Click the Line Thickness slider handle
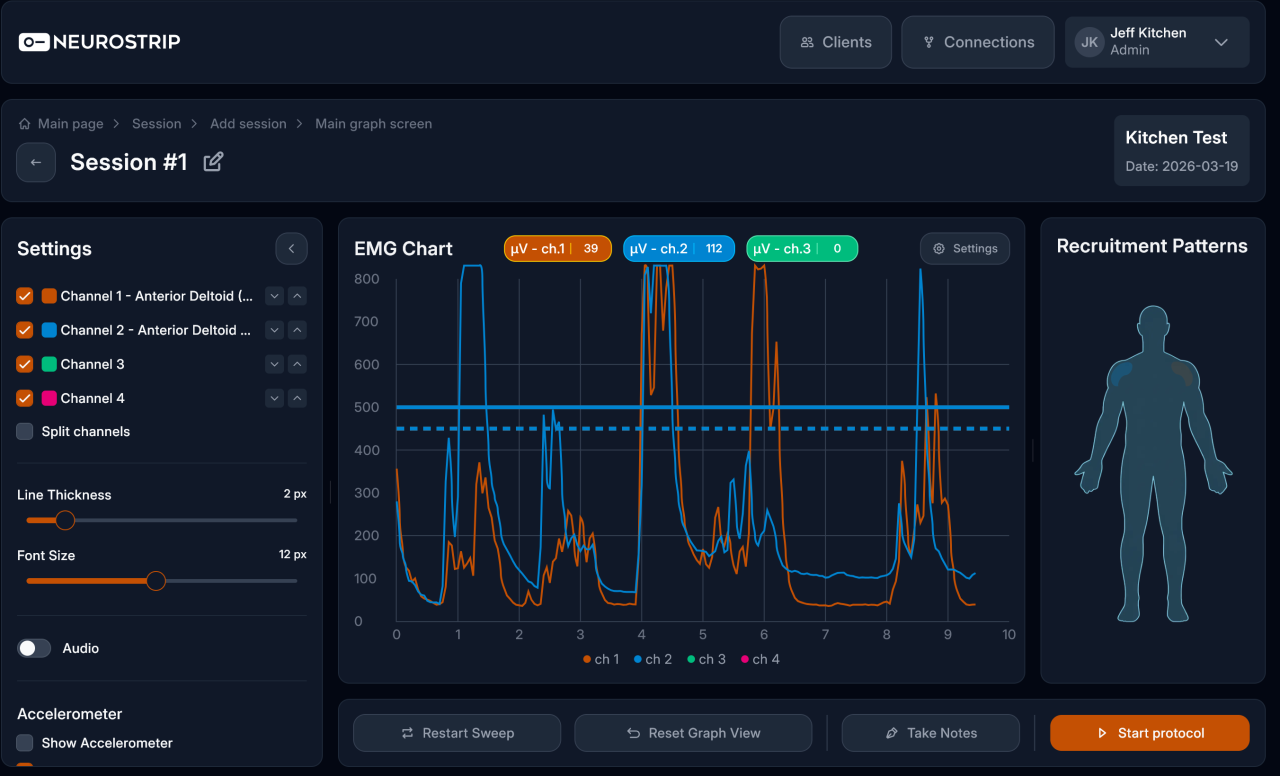Image resolution: width=1280 pixels, height=776 pixels. [65, 520]
